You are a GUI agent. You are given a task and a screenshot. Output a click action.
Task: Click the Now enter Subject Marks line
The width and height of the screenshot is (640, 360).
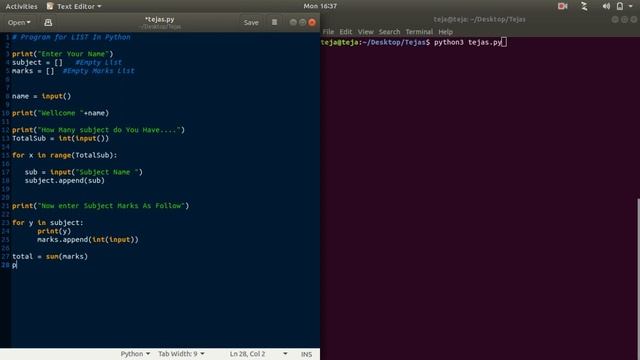click(100, 206)
